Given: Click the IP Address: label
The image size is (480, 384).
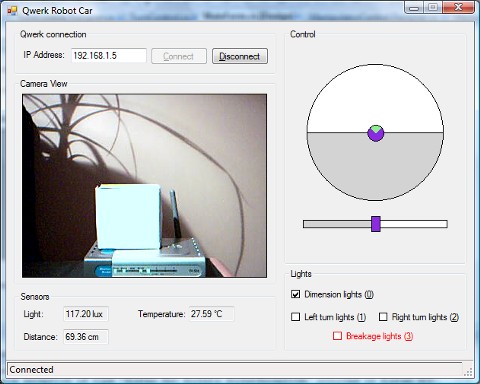Looking at the screenshot, I should pyautogui.click(x=44, y=55).
